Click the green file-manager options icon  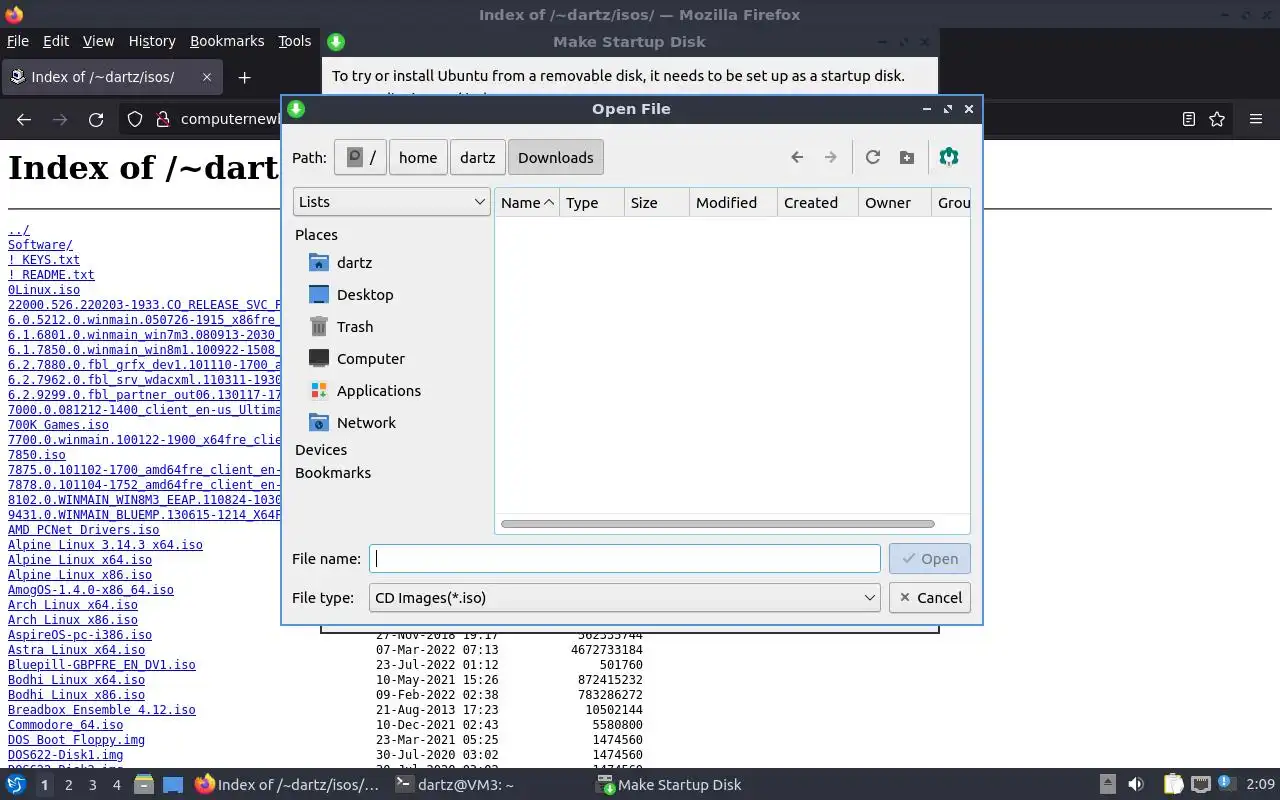tap(949, 157)
